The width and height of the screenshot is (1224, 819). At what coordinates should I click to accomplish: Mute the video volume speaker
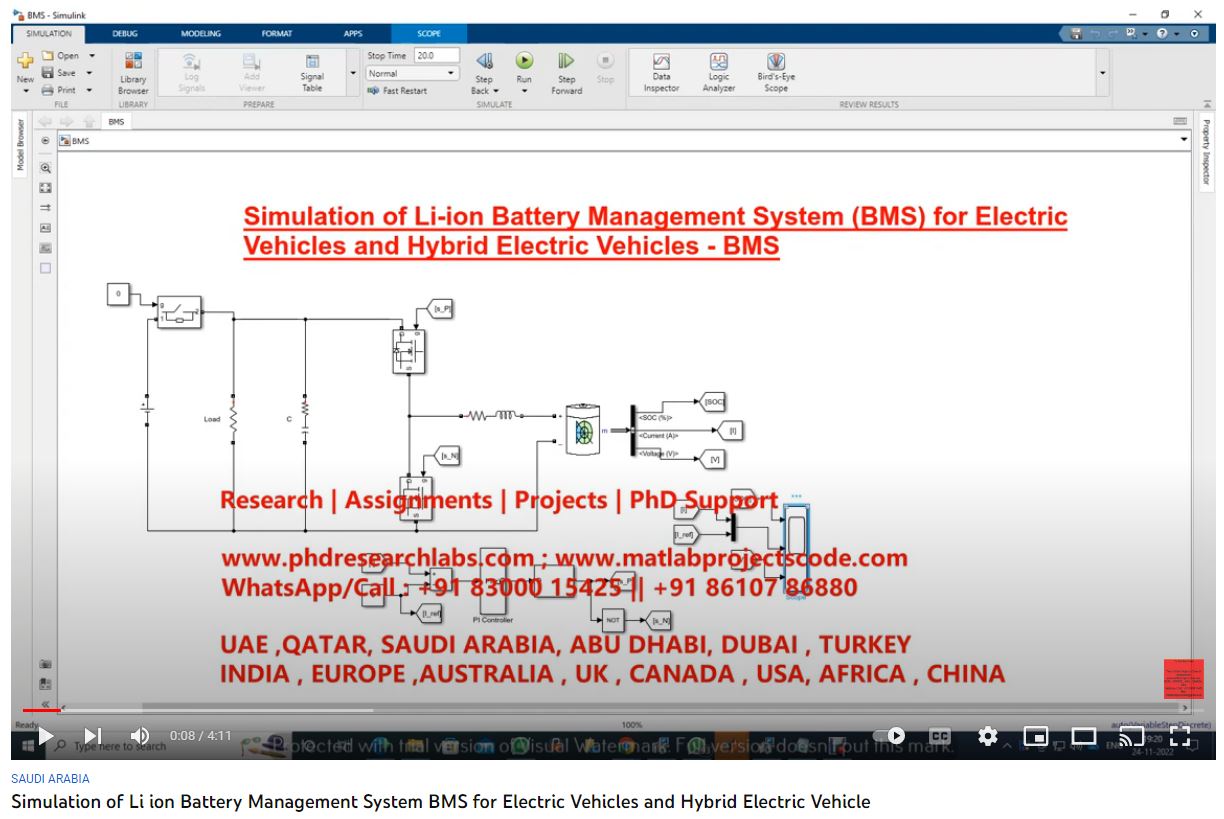point(140,736)
